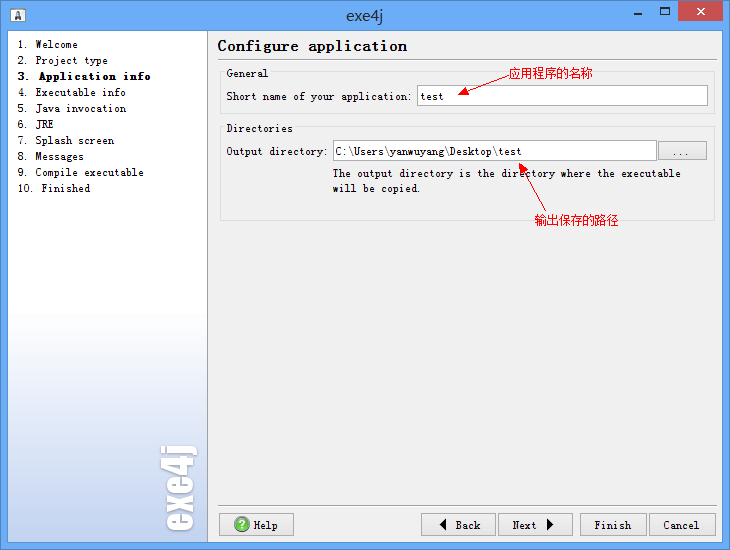Cancel the exe4j wizard

click(x=682, y=525)
